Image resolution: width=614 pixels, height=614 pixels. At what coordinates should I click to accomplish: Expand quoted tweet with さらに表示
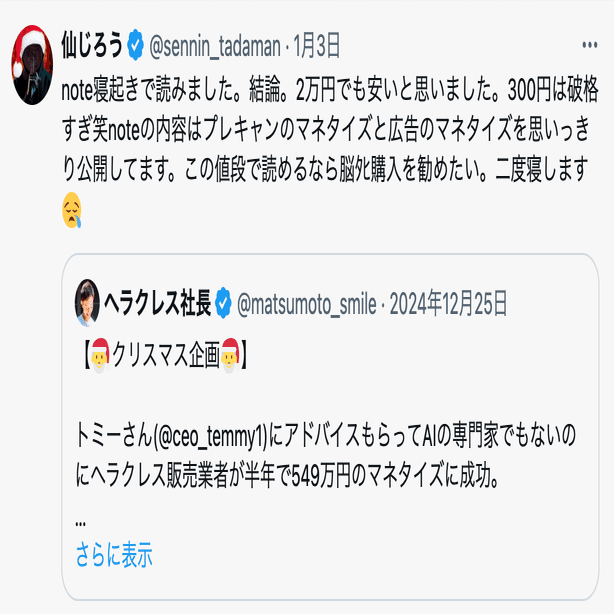(x=114, y=554)
